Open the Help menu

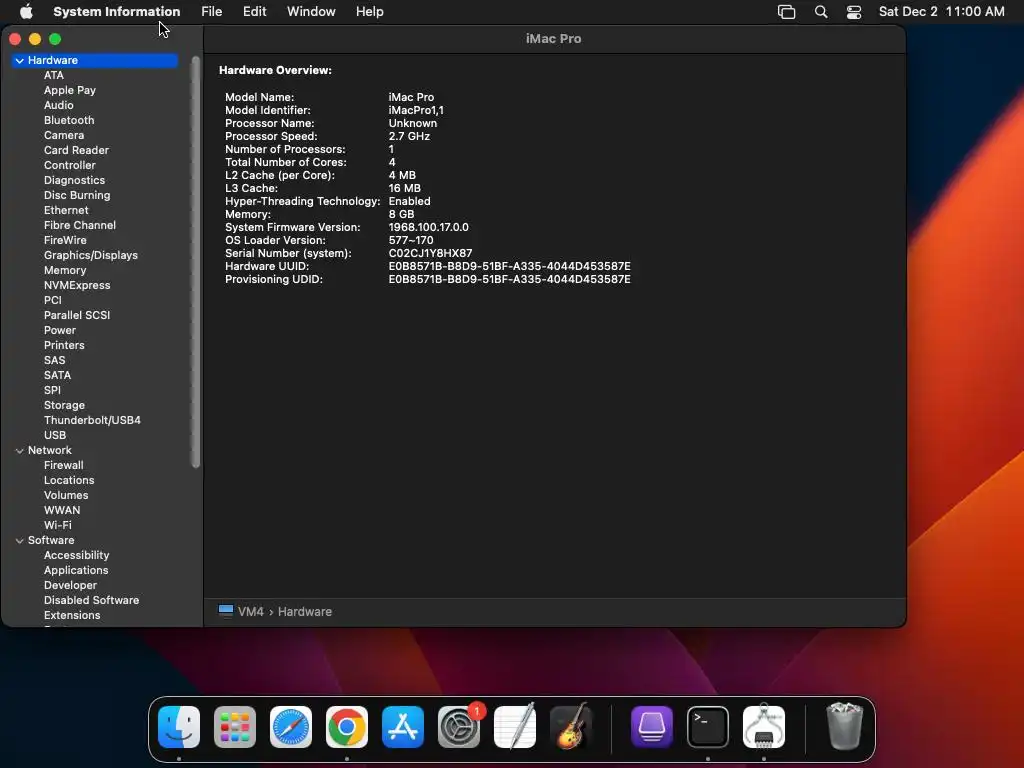click(369, 12)
